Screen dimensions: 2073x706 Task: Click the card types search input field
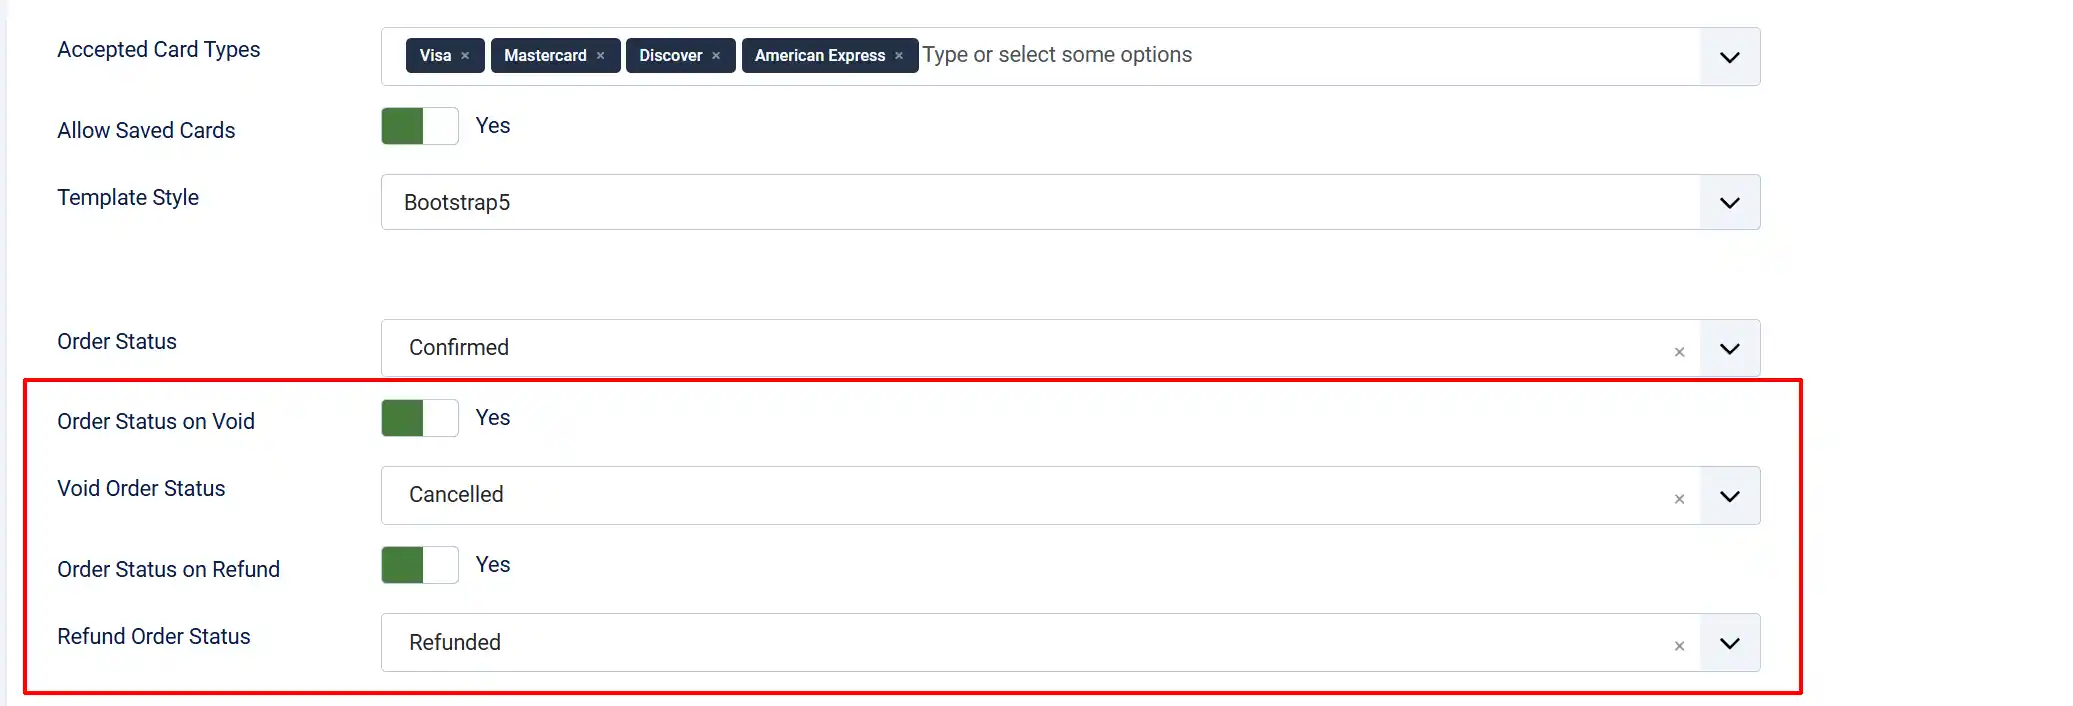(1308, 55)
